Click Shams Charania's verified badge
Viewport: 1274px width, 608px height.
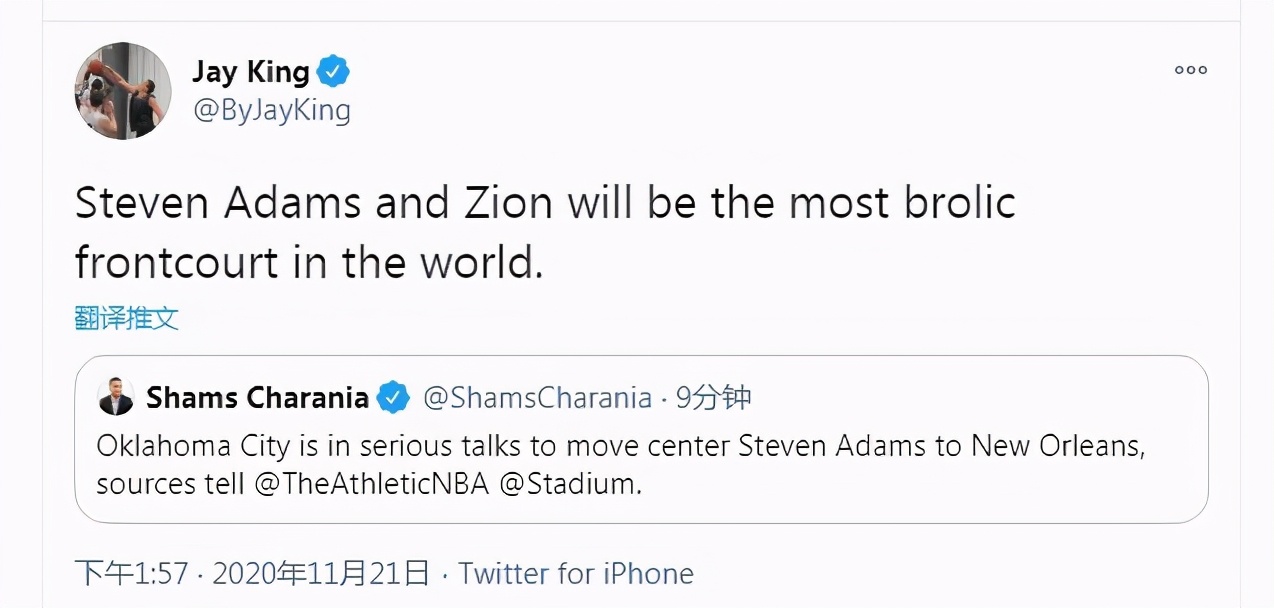(393, 398)
